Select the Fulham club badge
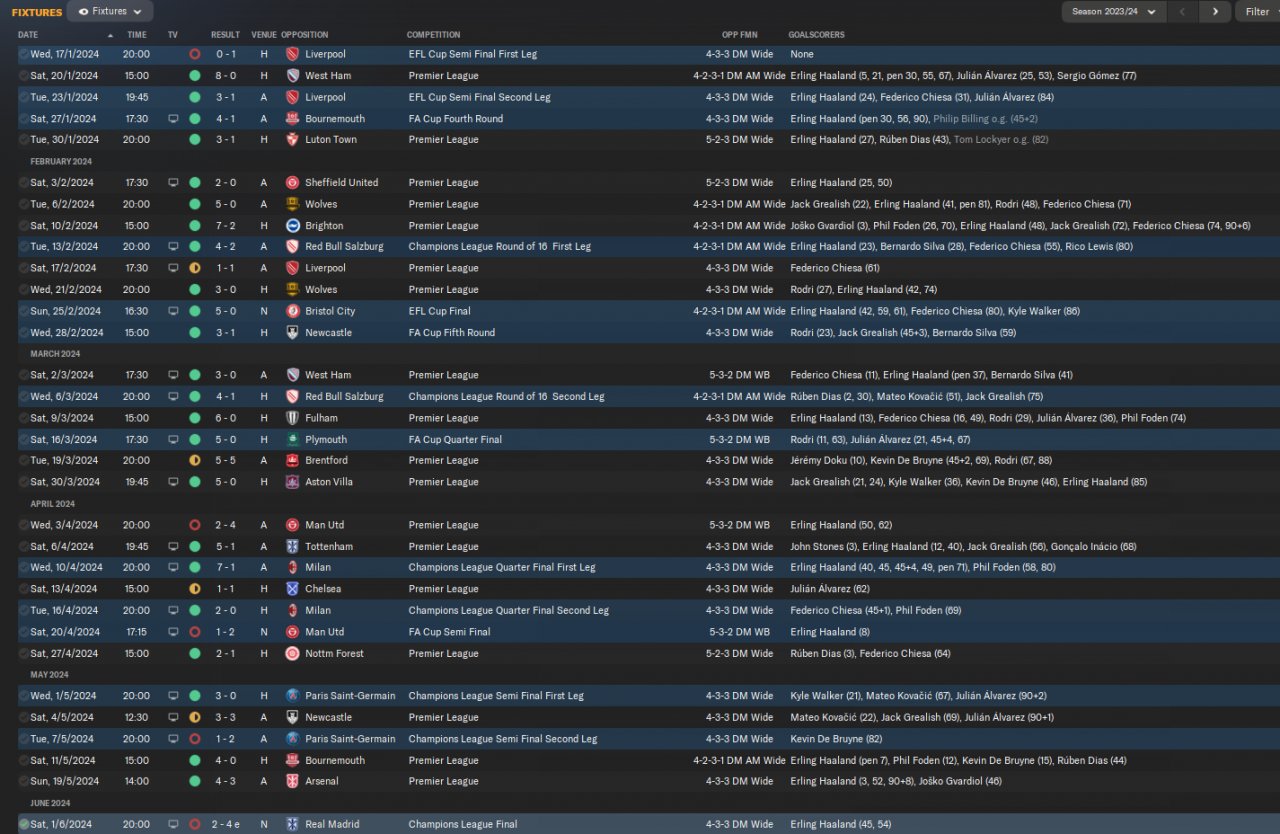Screen dimensions: 1280x834 click(292, 418)
